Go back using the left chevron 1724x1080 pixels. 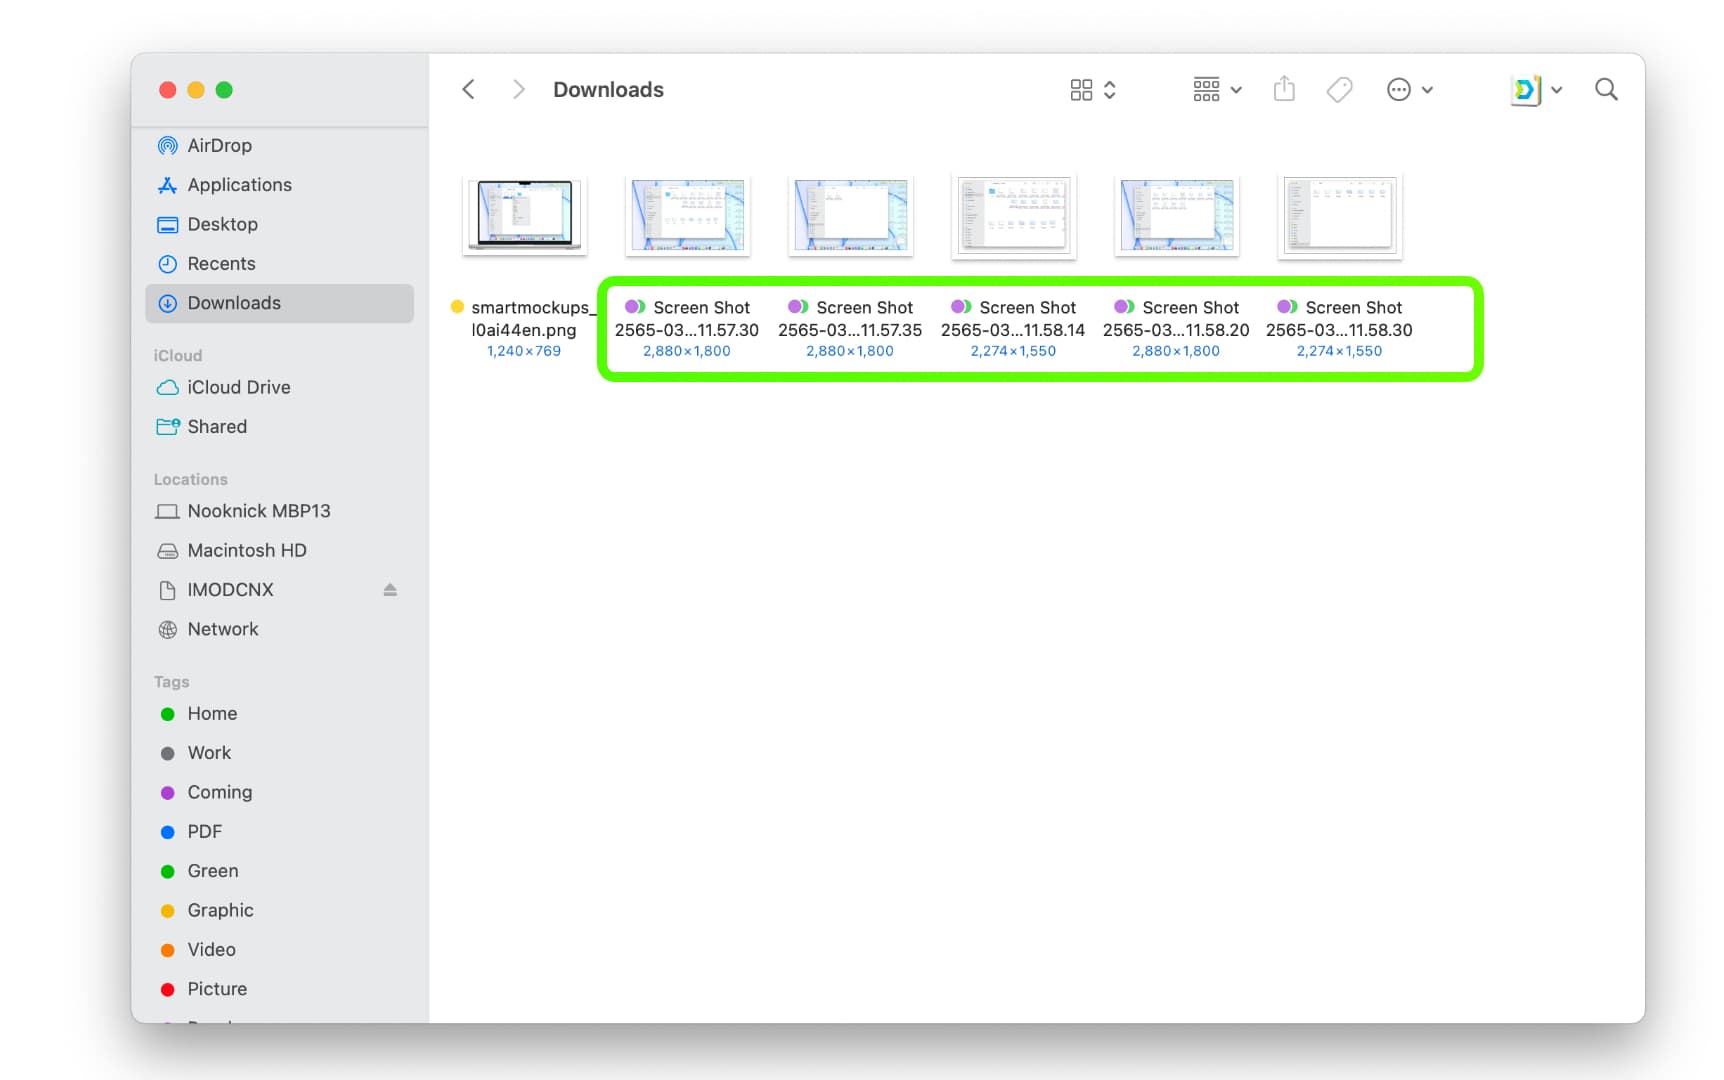[x=468, y=90]
